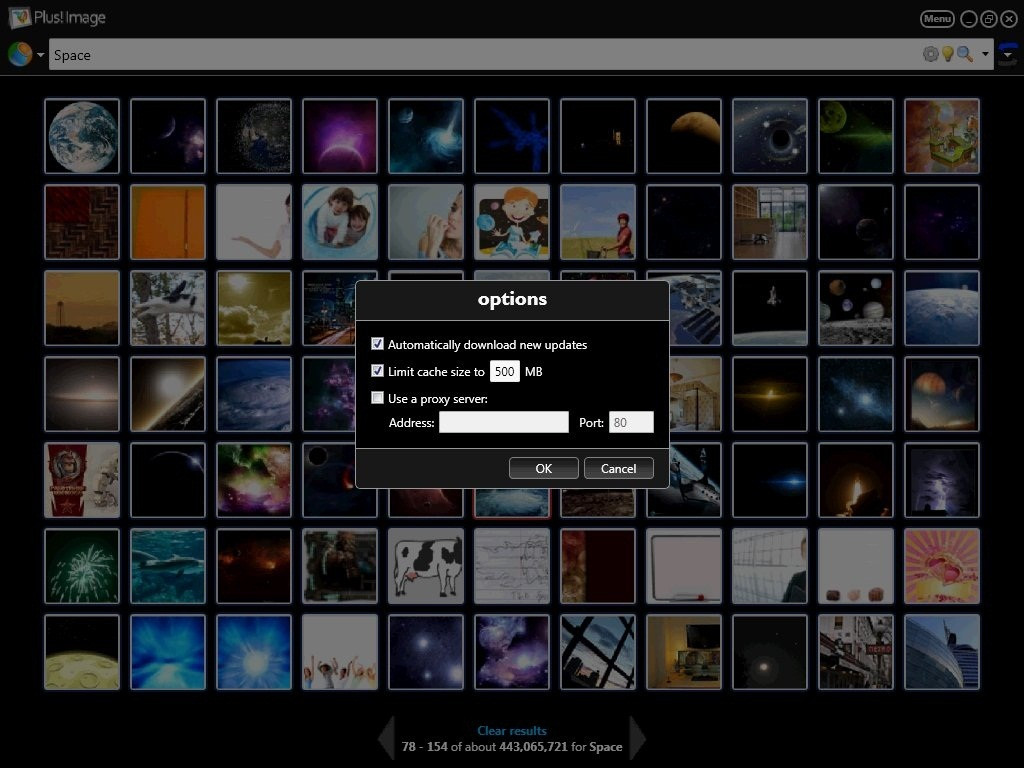Image resolution: width=1024 pixels, height=768 pixels.
Task: Click the Clear results link
Action: (512, 731)
